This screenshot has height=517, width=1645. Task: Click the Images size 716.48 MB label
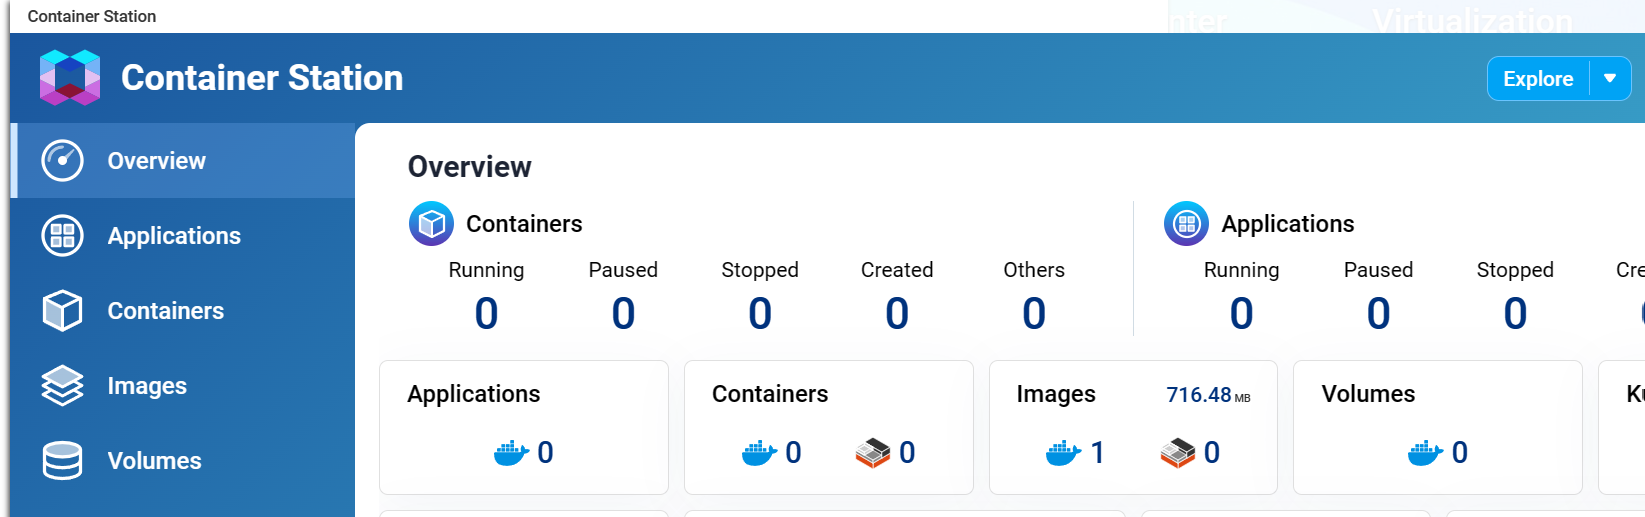pyautogui.click(x=1208, y=395)
